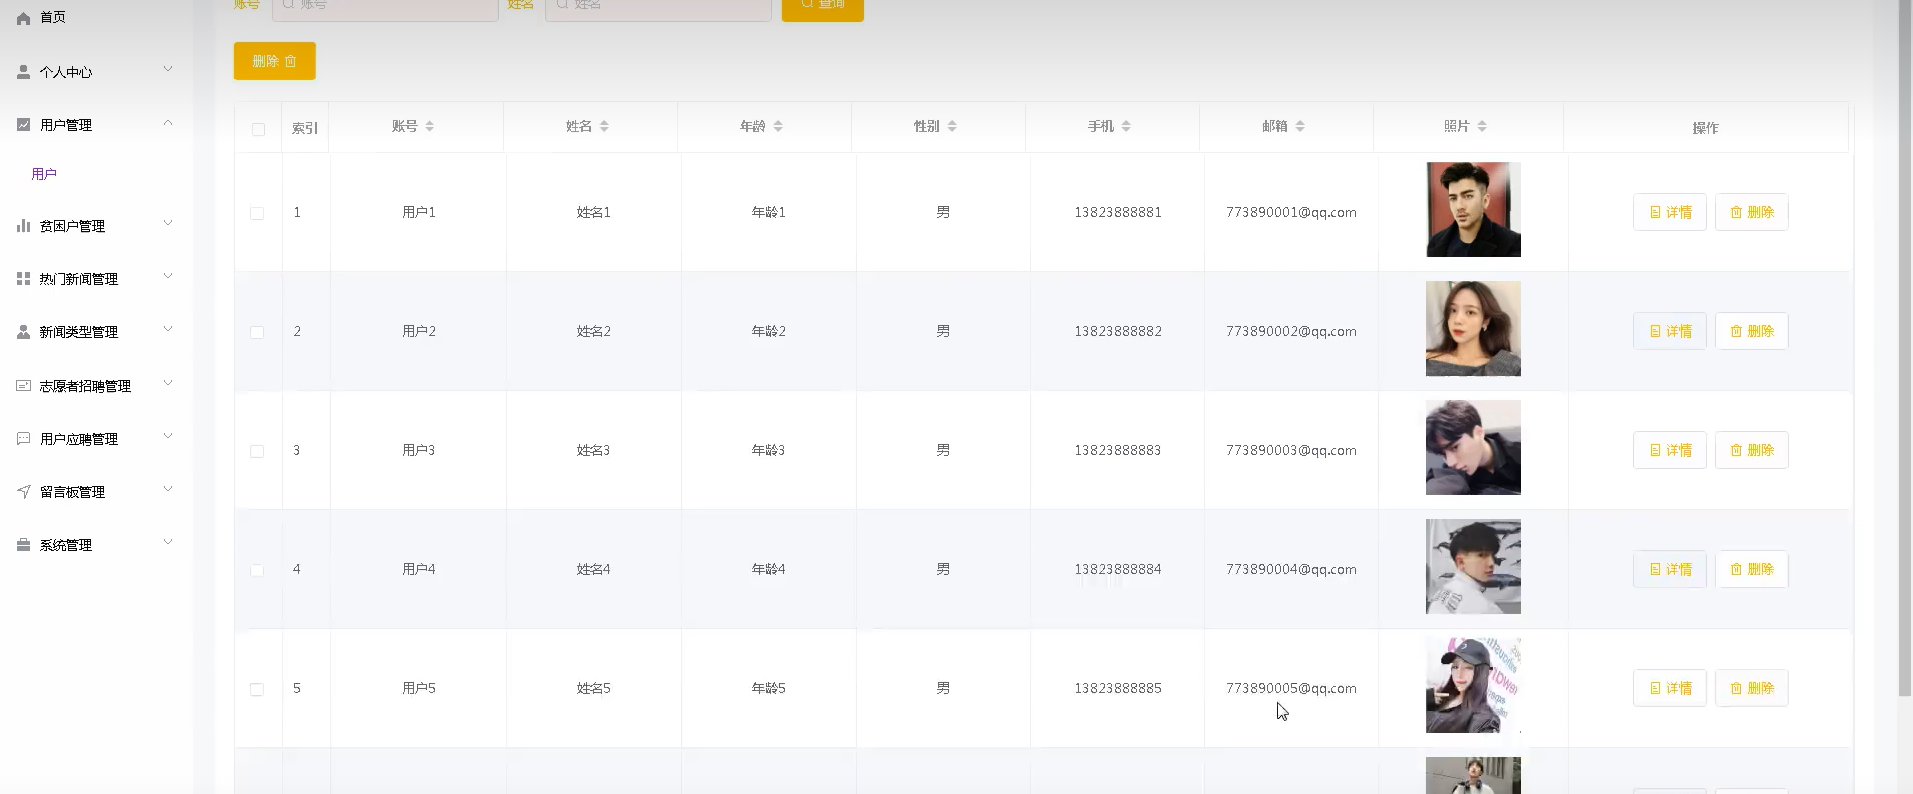
Task: Click the phone number 13823888882
Action: pos(1118,331)
